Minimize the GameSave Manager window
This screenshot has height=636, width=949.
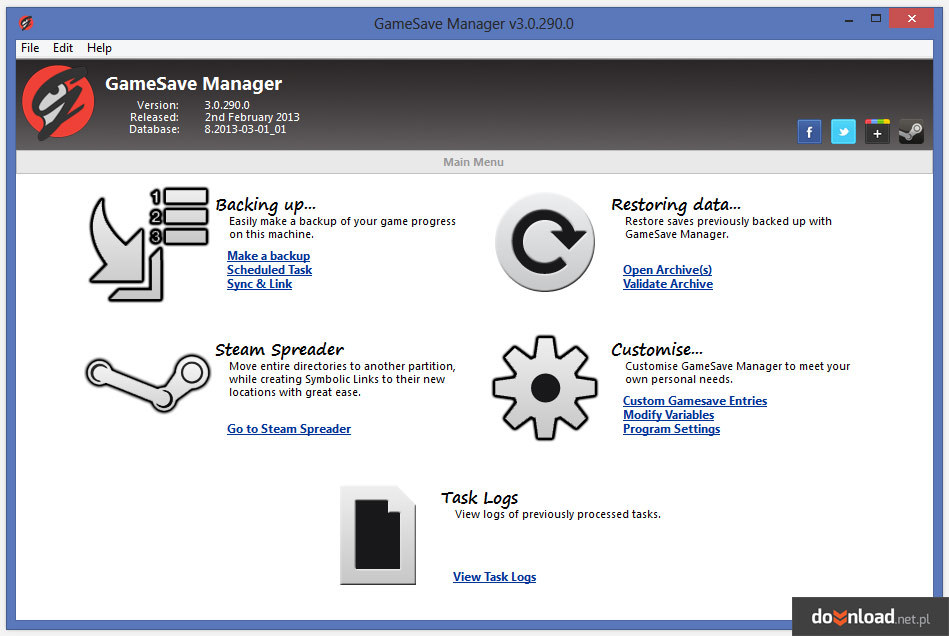849,19
